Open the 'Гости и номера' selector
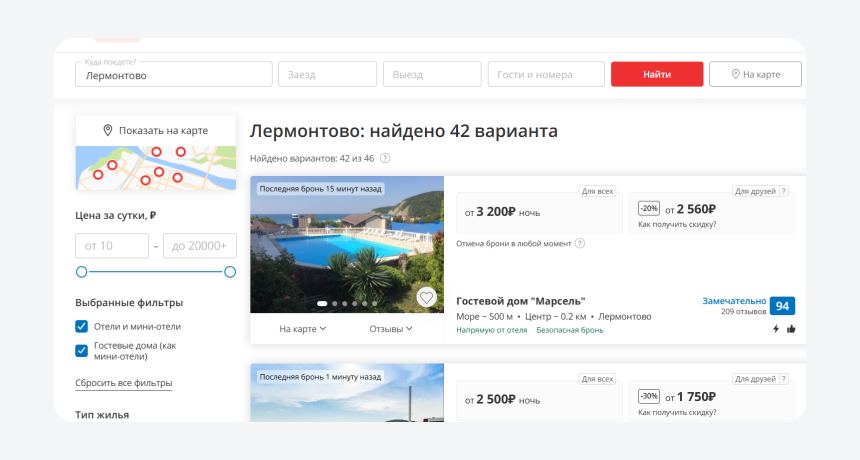The image size is (860, 460). click(546, 74)
